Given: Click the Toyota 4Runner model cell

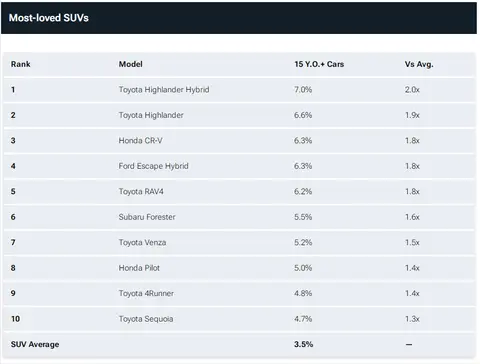Looking at the screenshot, I should click(146, 293).
